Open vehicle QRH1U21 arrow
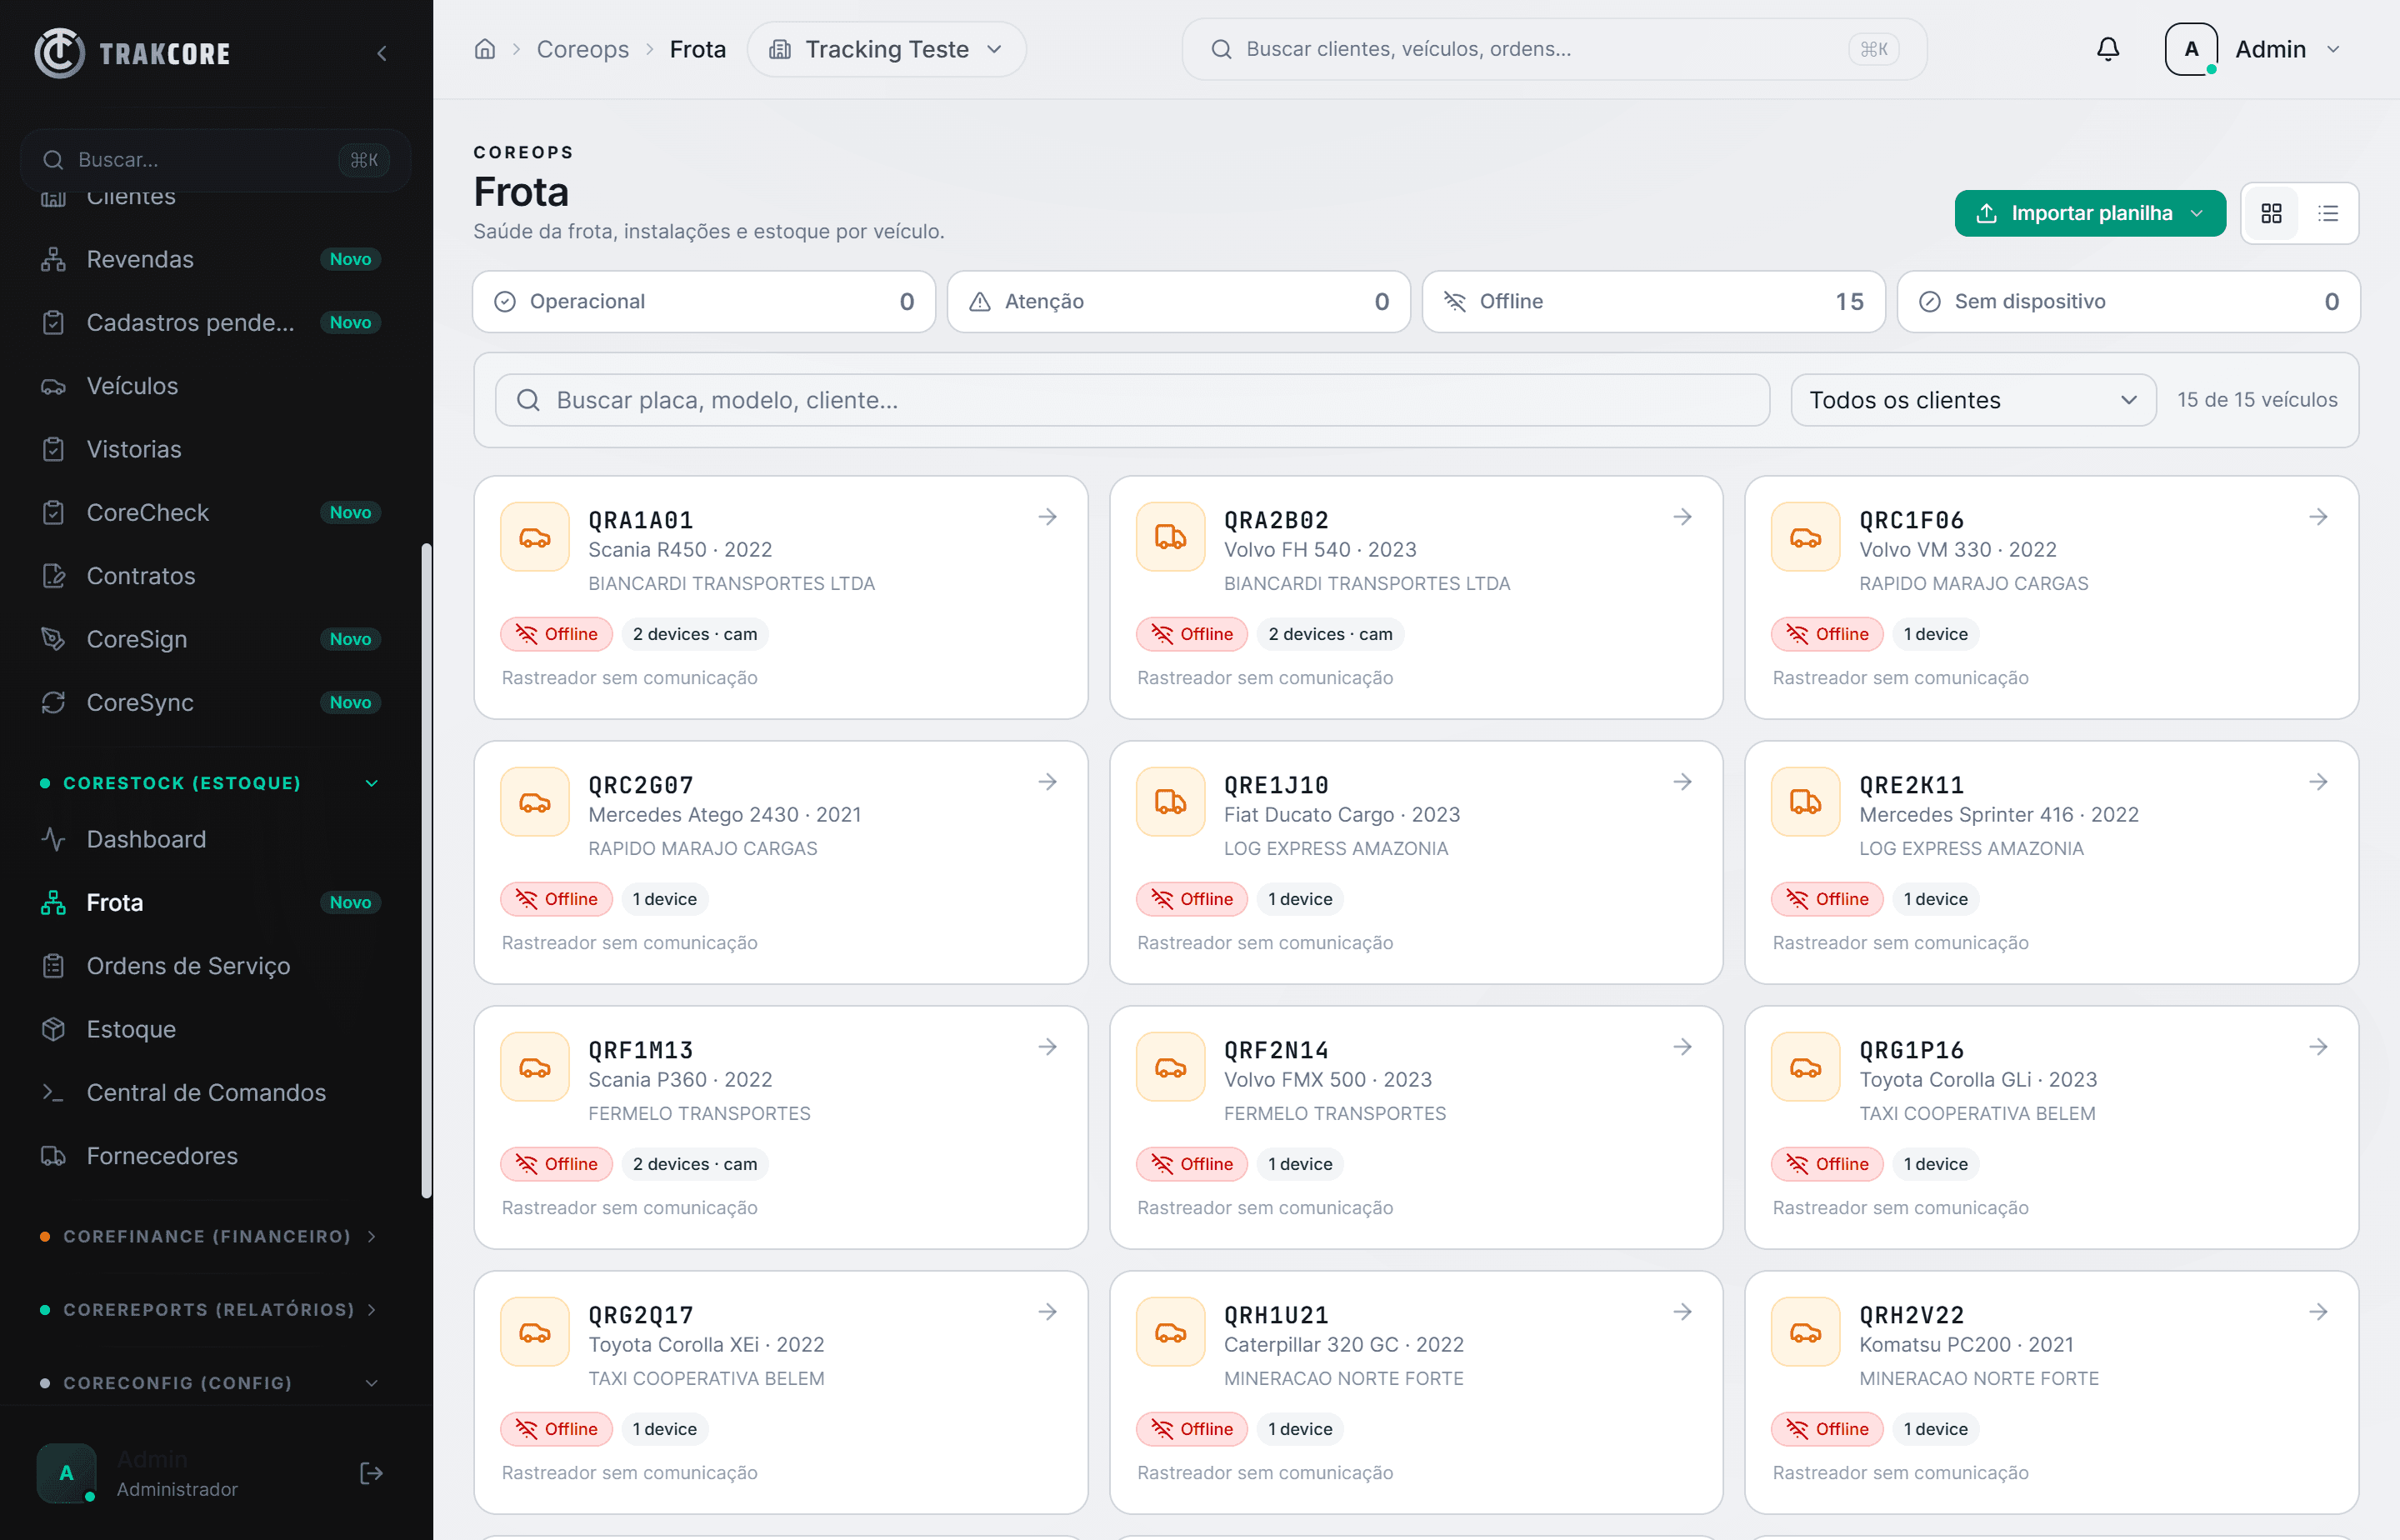2400x1540 pixels. tap(1682, 1312)
